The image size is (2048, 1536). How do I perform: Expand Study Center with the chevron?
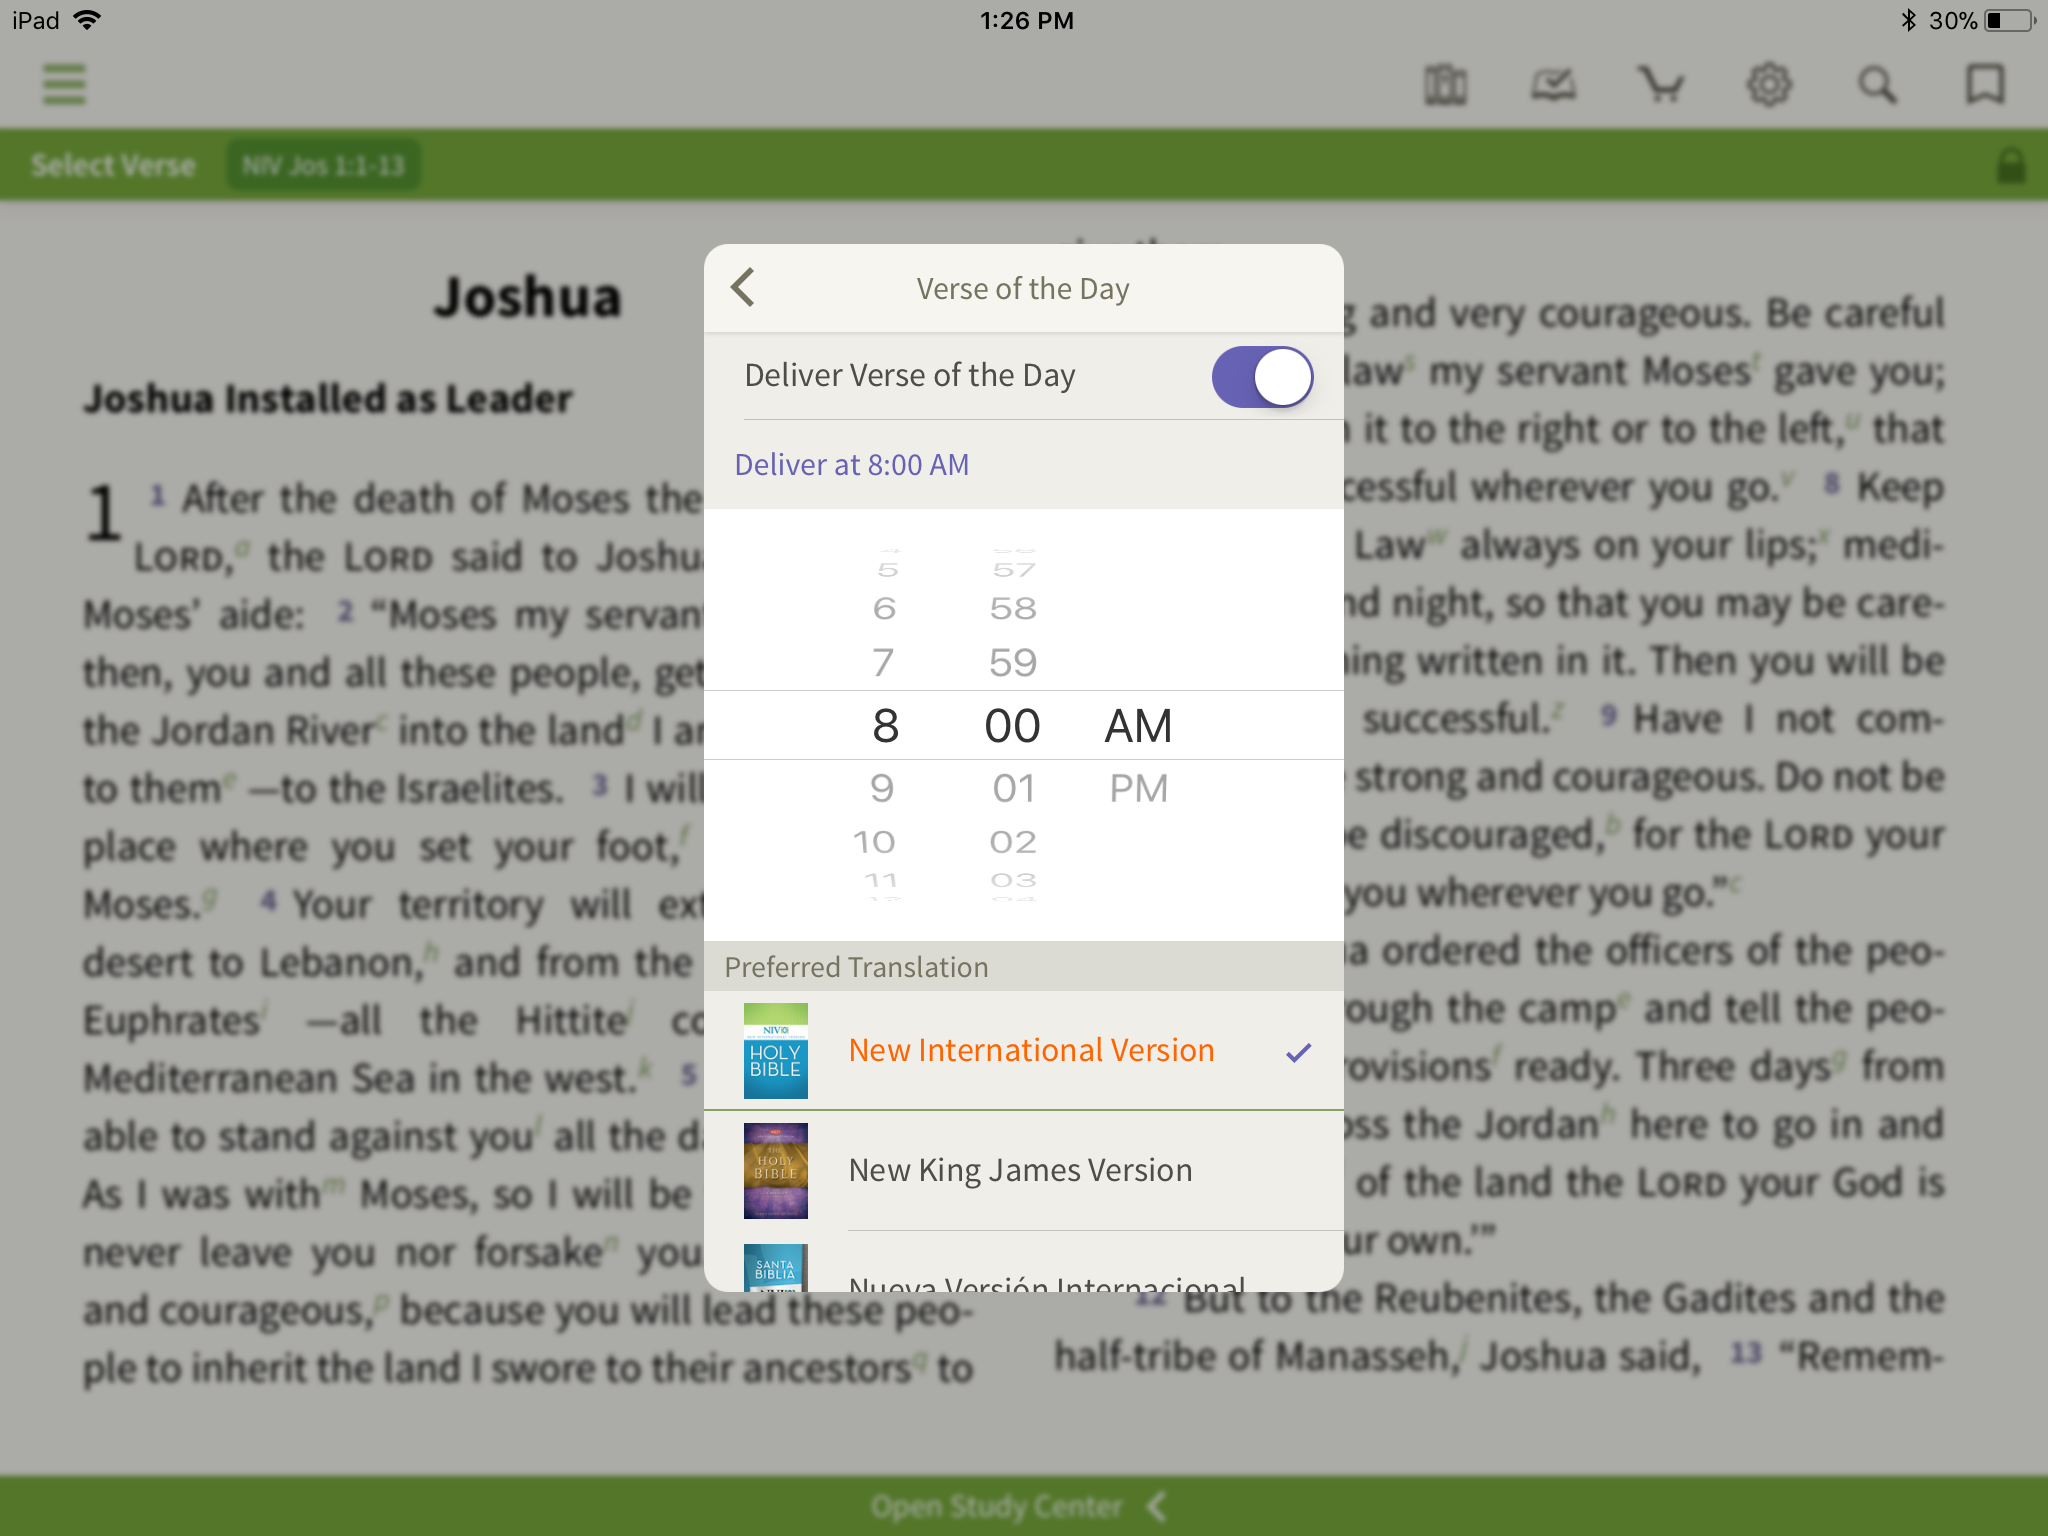tap(1157, 1506)
